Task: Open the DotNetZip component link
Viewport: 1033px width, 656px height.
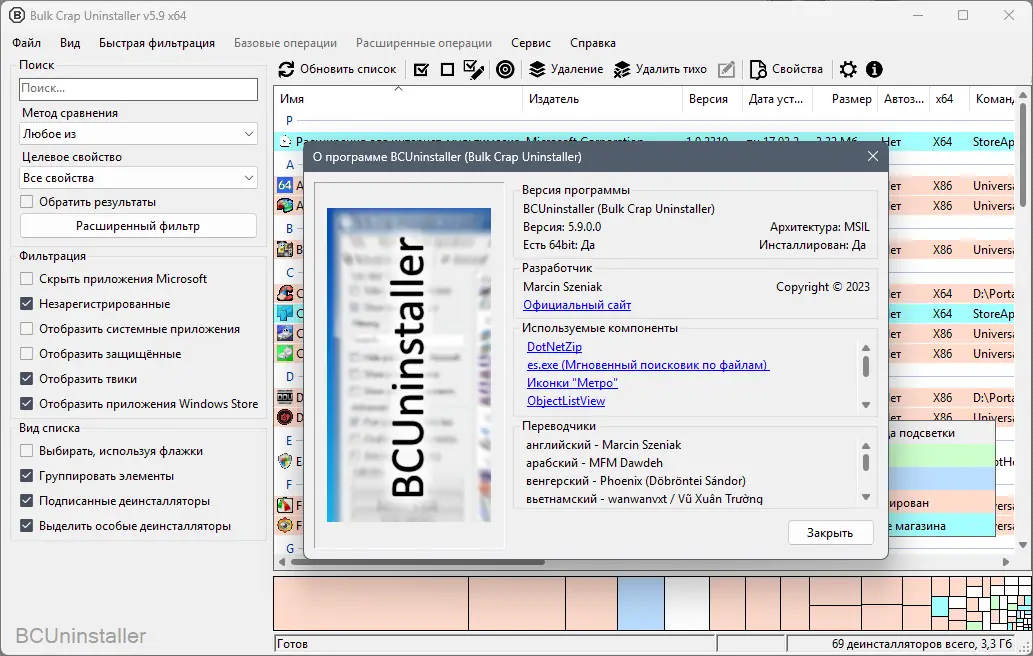Action: (554, 346)
